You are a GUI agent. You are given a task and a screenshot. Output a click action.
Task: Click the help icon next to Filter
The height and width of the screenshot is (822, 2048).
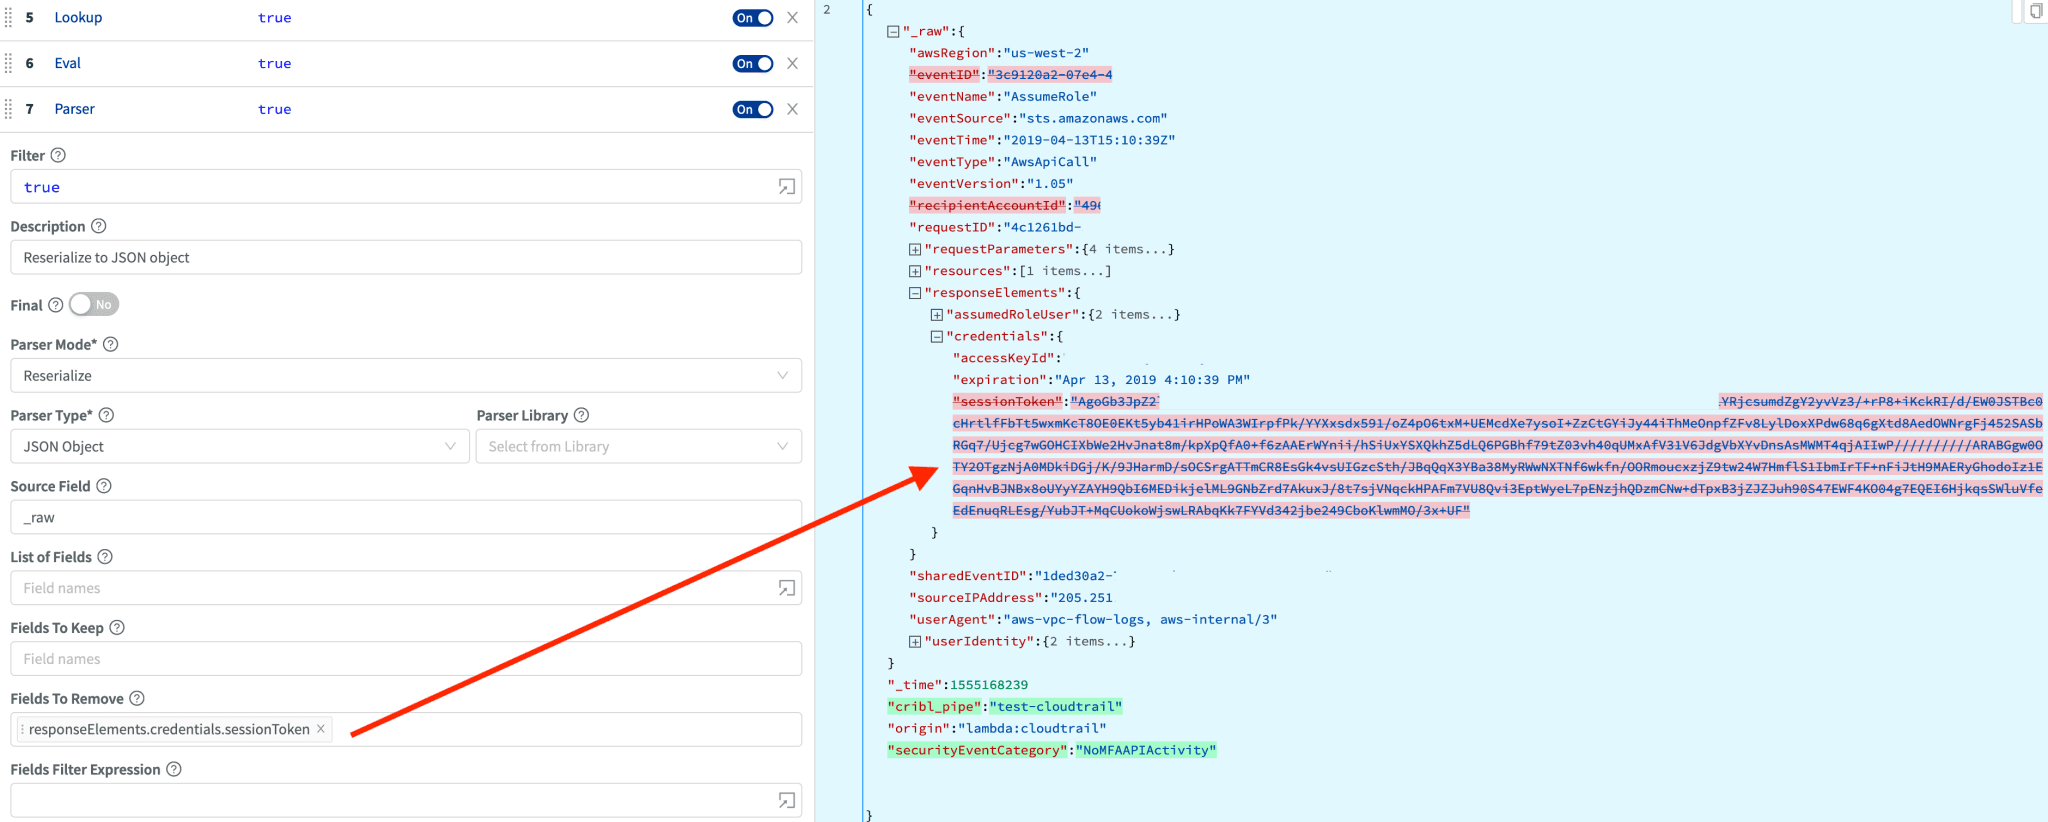tap(58, 155)
